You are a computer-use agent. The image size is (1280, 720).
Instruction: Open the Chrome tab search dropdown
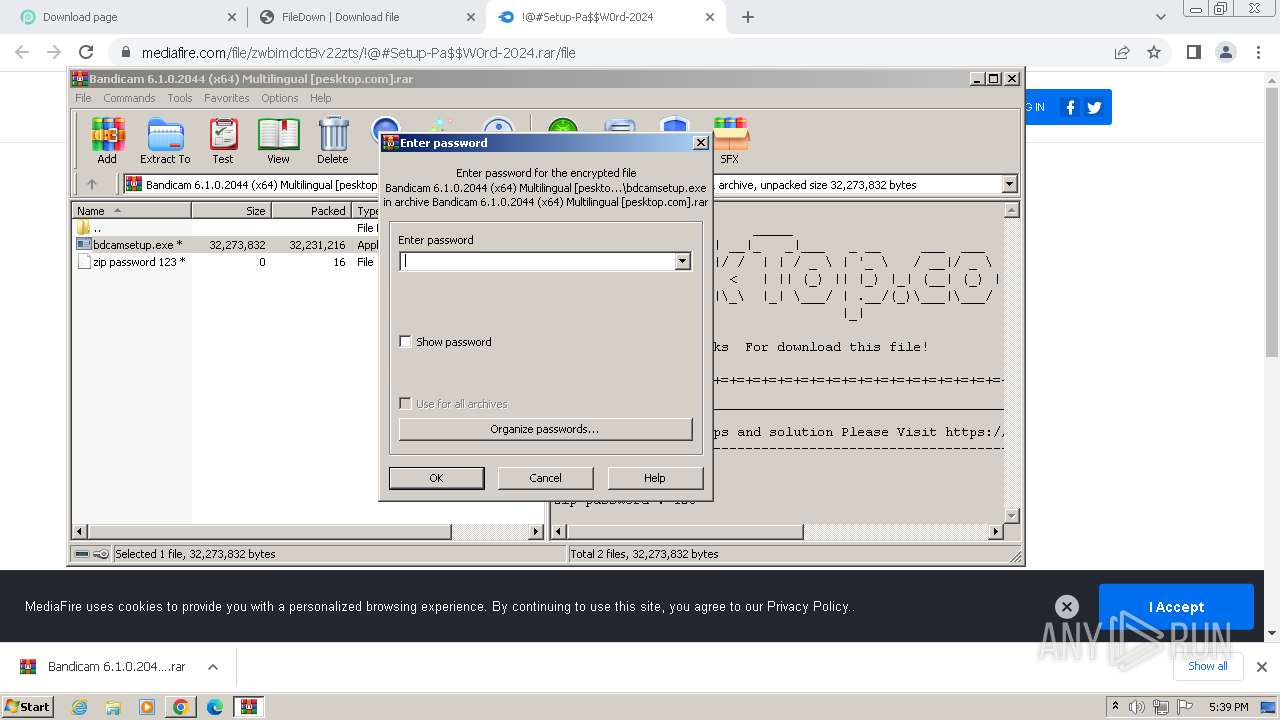pos(1161,17)
